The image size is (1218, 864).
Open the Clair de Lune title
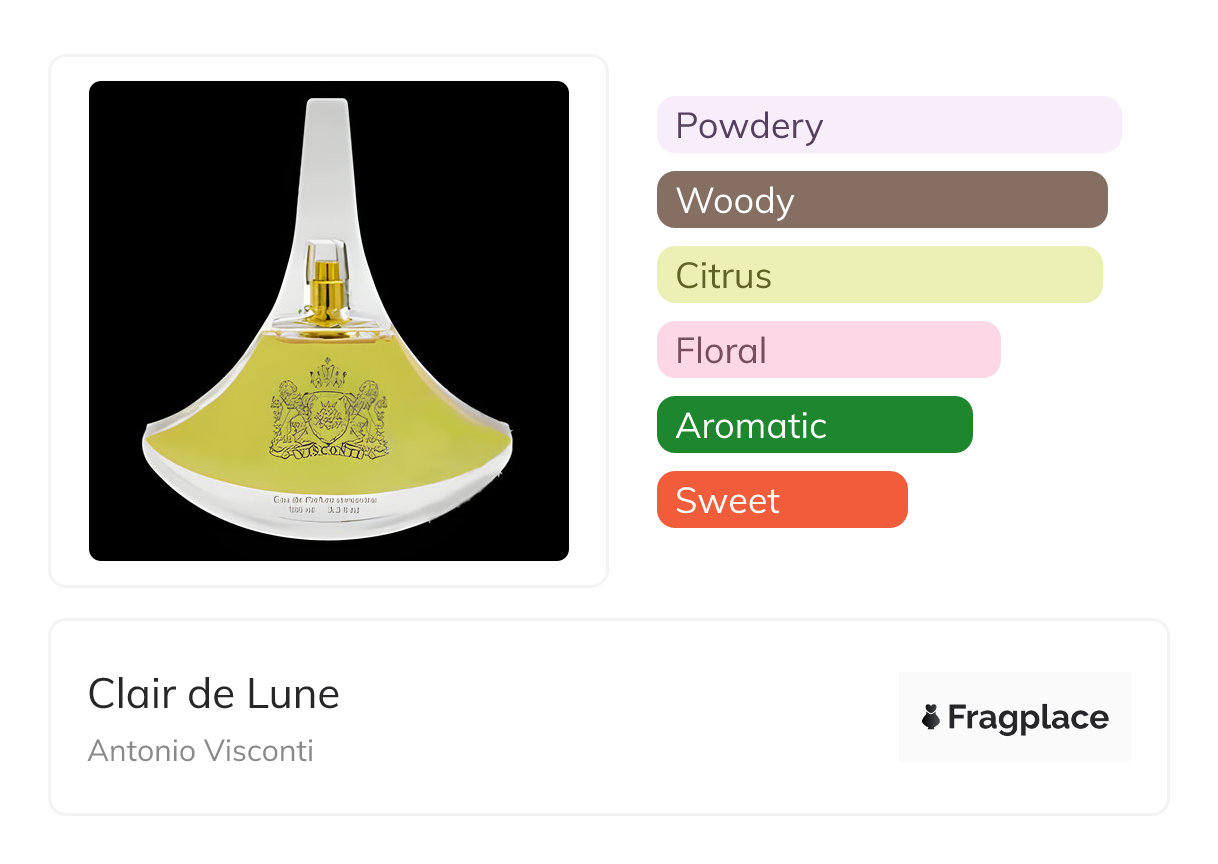click(214, 693)
